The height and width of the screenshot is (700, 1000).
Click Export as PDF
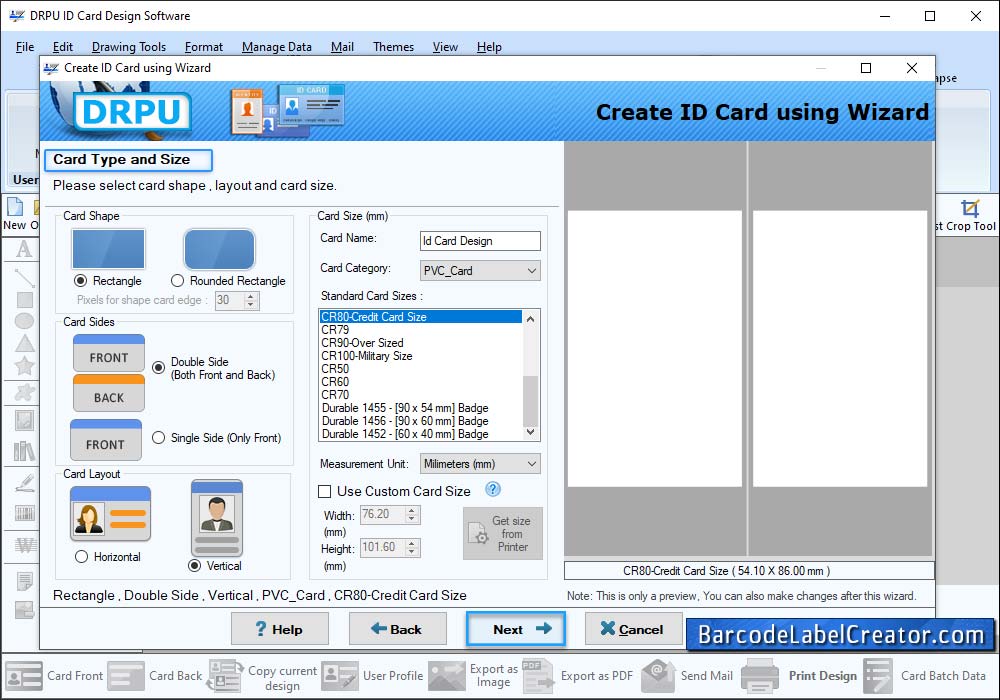click(x=578, y=675)
